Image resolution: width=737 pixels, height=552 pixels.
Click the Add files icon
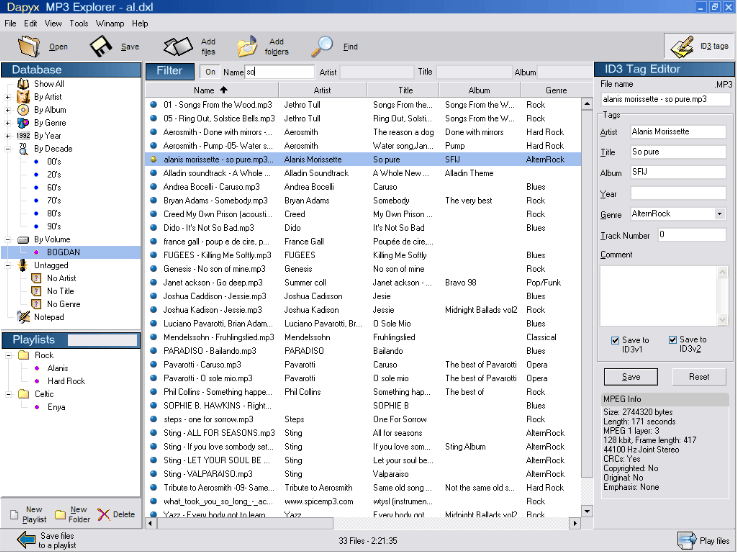point(177,46)
